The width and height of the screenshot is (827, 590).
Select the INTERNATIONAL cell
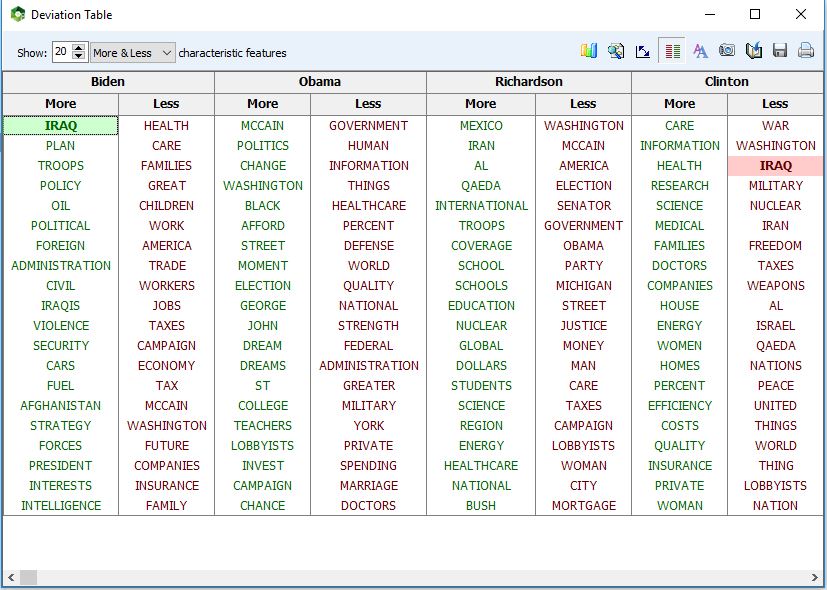click(x=481, y=206)
